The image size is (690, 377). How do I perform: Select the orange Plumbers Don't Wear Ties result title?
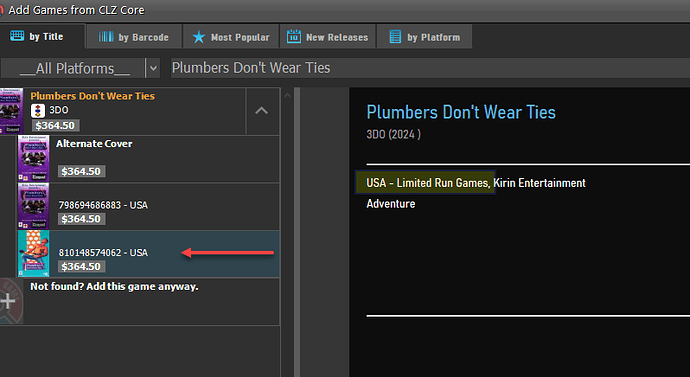[x=92, y=96]
